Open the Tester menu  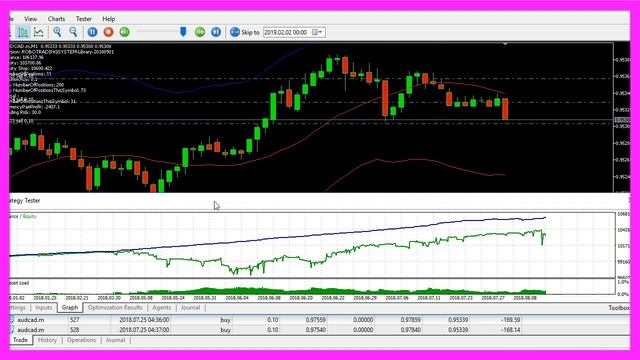[x=84, y=19]
